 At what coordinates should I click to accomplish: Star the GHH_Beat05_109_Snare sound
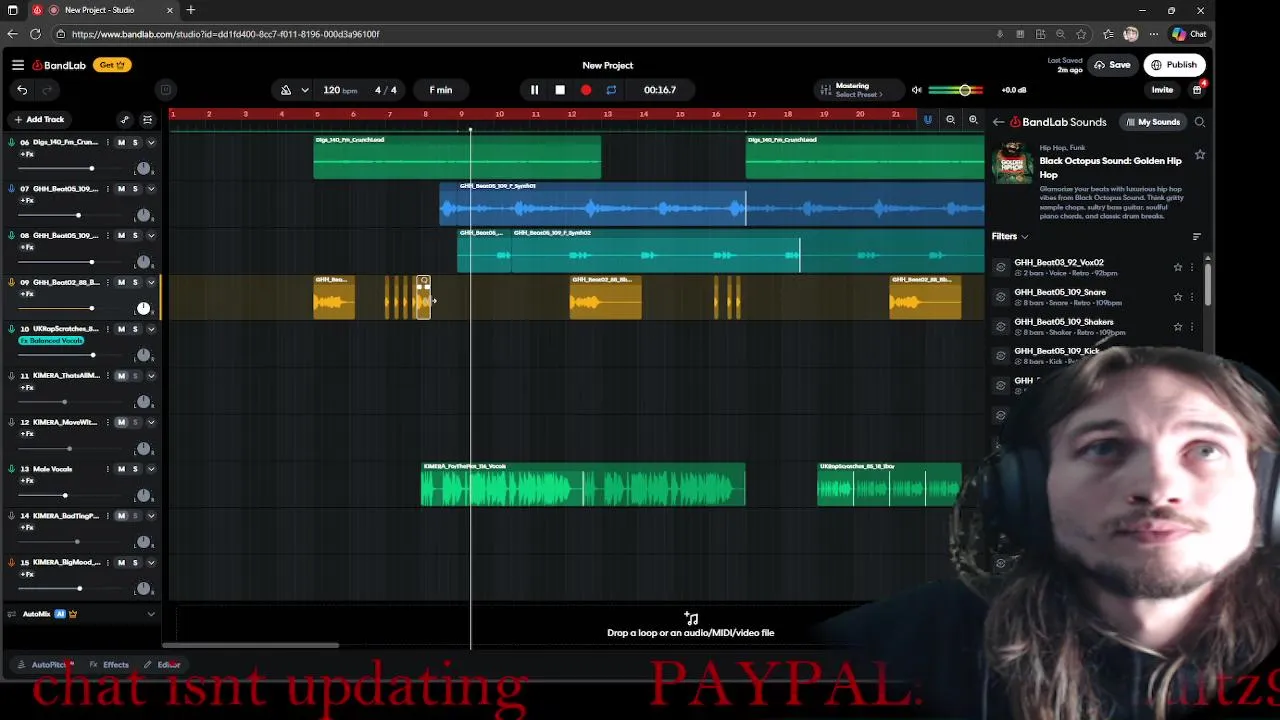(1178, 297)
